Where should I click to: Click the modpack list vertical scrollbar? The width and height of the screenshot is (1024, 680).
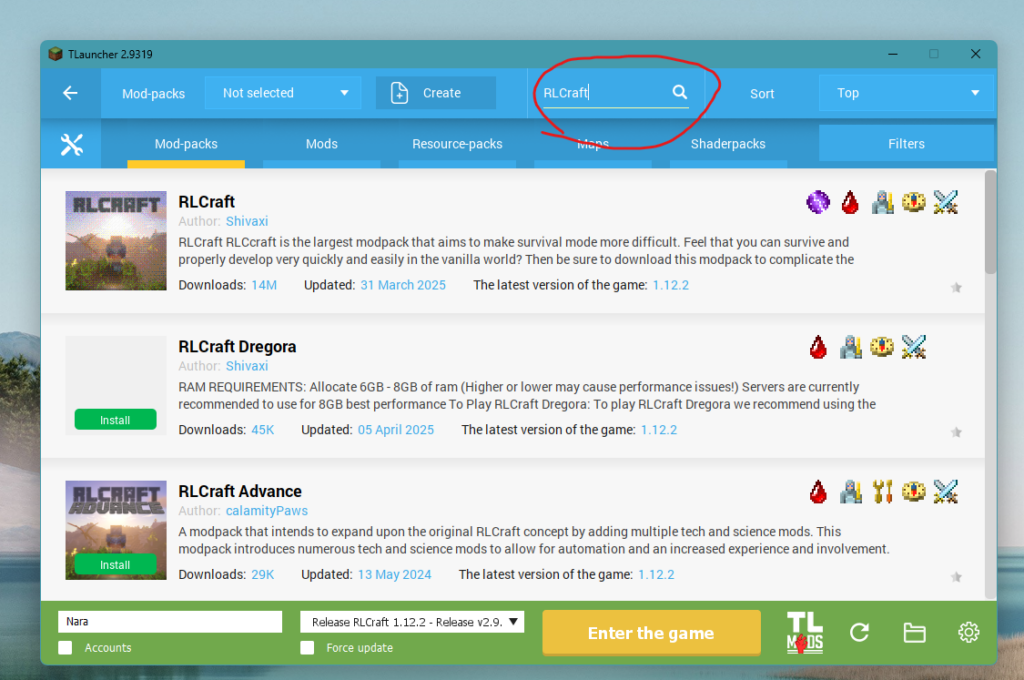click(x=990, y=222)
